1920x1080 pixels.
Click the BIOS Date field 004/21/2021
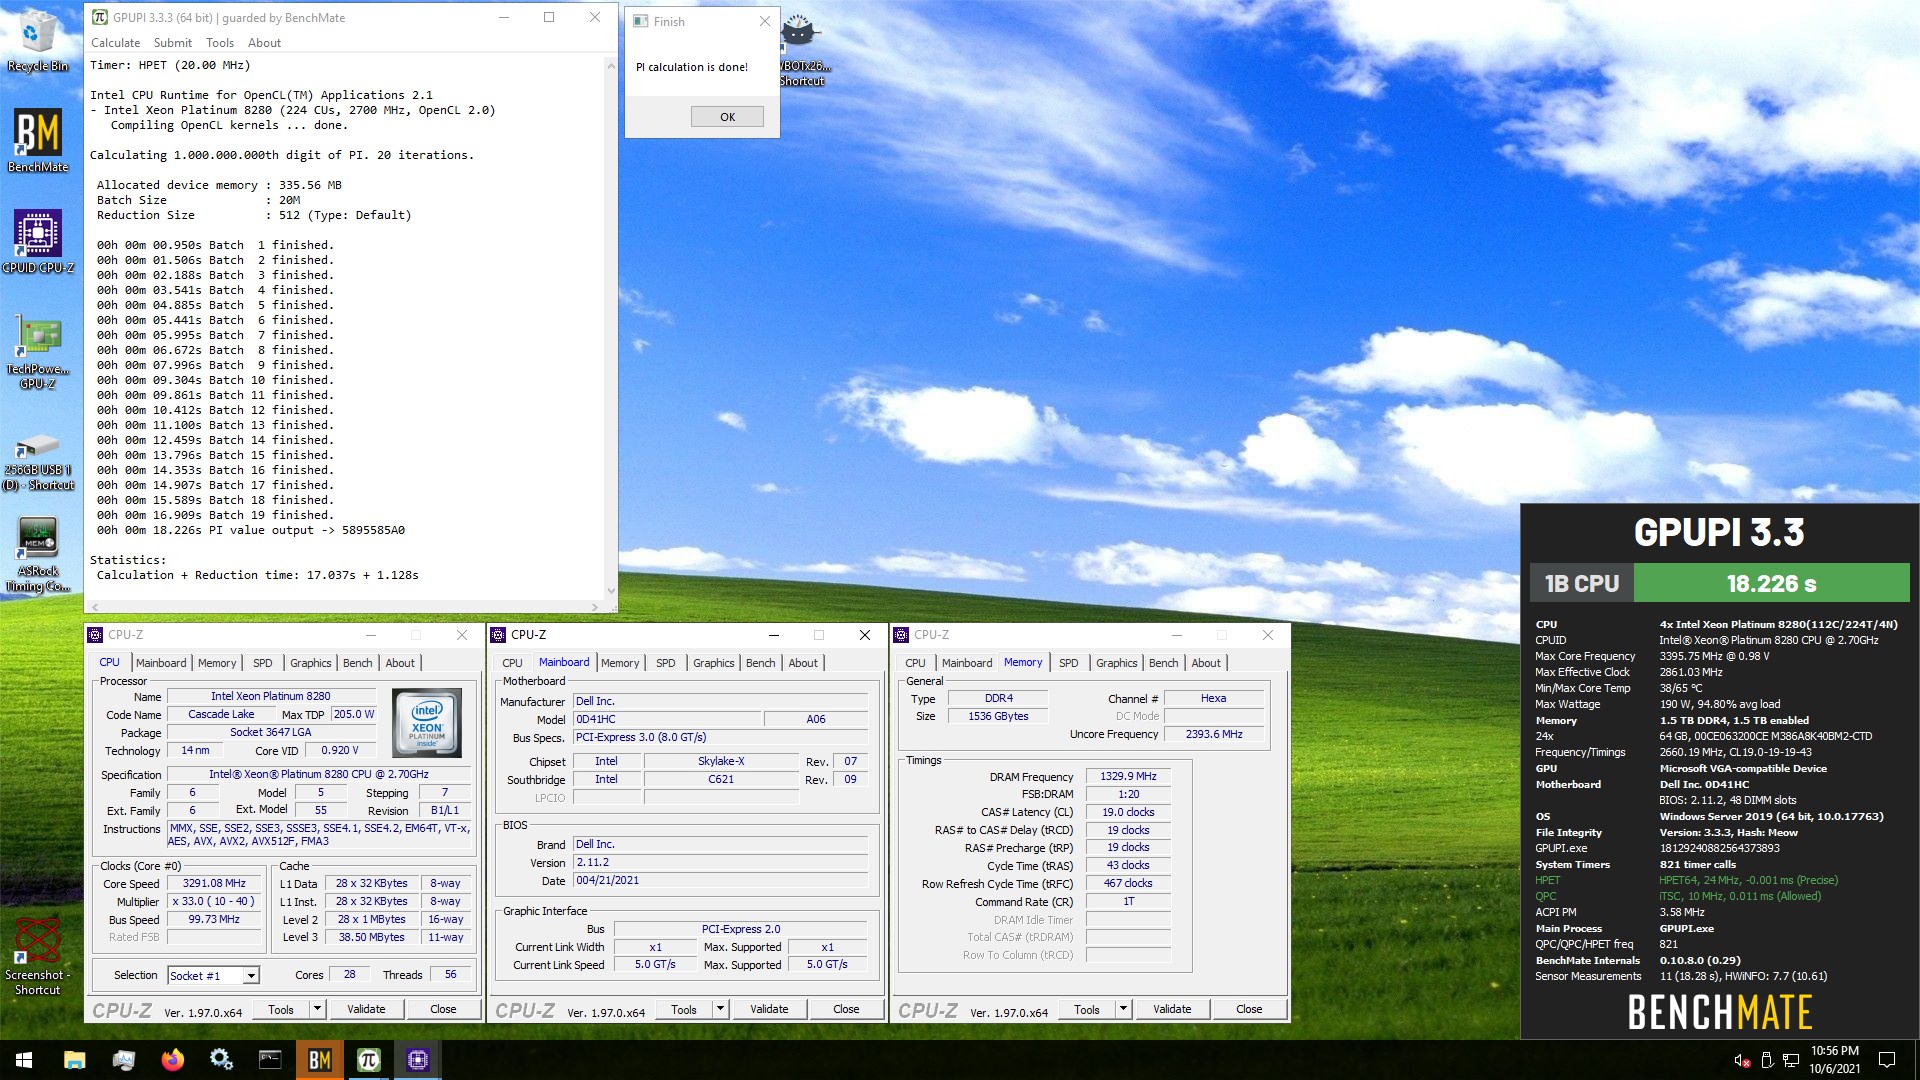click(x=720, y=881)
